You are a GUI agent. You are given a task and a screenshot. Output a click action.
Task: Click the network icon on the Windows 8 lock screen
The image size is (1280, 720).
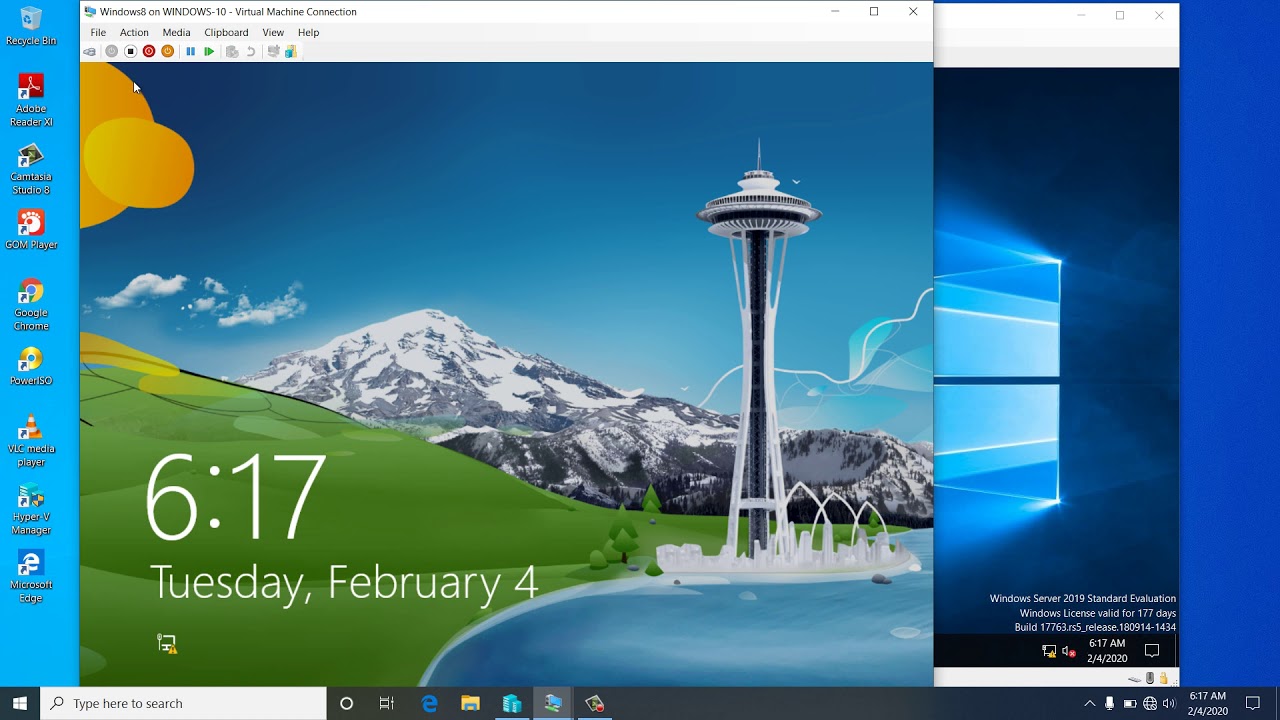point(167,644)
